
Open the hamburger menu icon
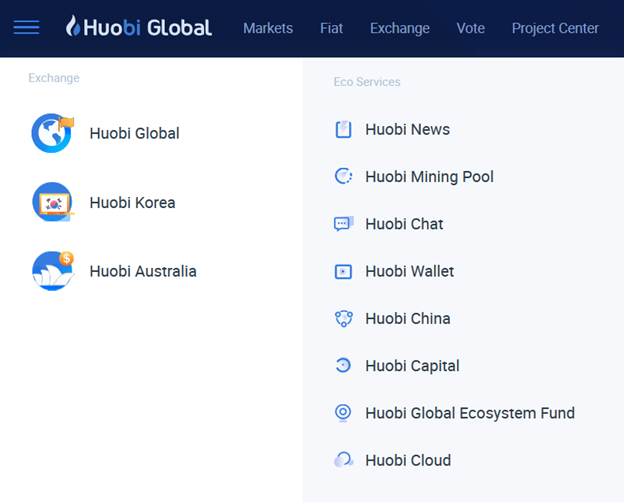pos(26,27)
